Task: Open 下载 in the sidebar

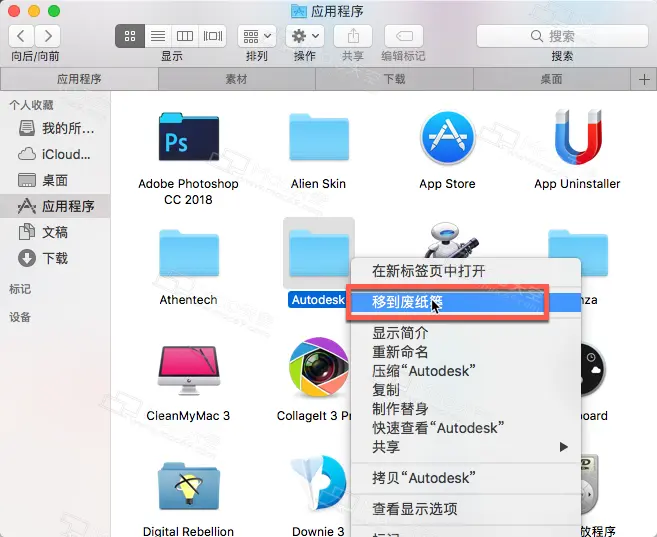Action: click(x=55, y=258)
